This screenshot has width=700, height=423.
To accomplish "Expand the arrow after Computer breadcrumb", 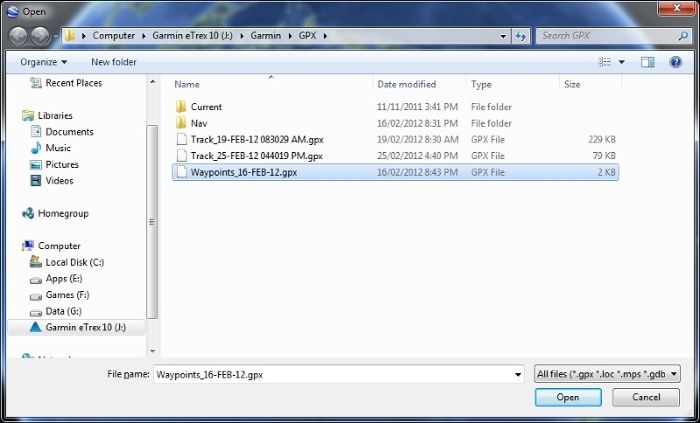I will (143, 36).
